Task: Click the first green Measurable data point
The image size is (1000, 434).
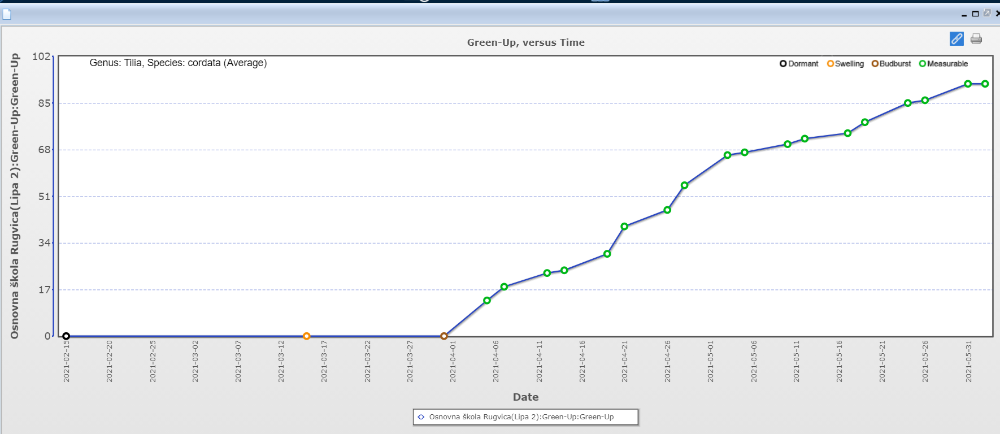Action: (x=487, y=300)
